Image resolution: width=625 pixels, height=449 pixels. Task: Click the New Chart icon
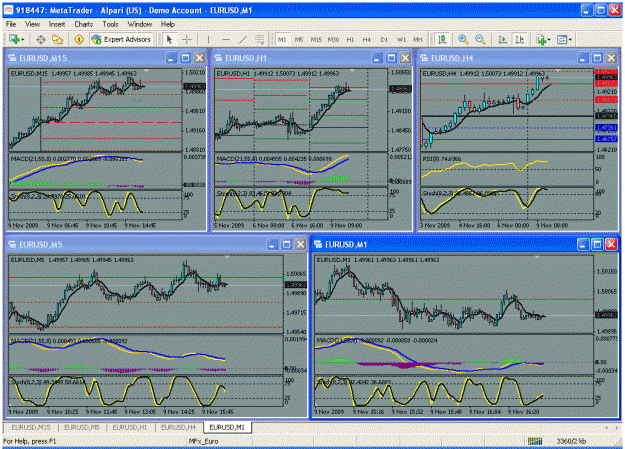coord(14,39)
